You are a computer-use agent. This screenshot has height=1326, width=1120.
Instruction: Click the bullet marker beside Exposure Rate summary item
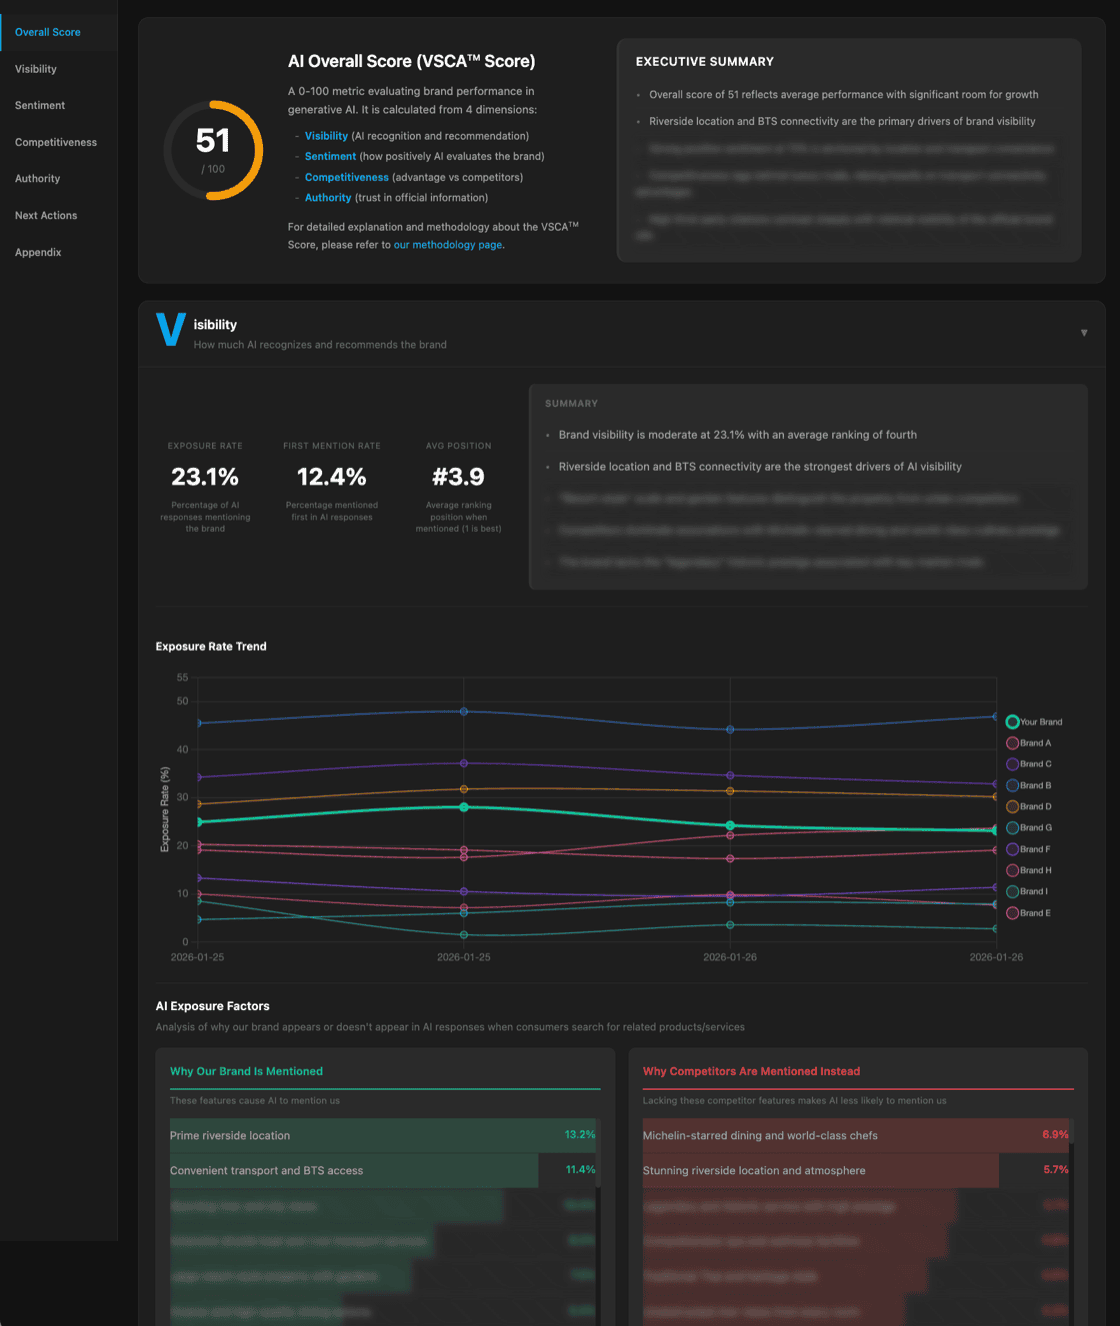point(547,435)
